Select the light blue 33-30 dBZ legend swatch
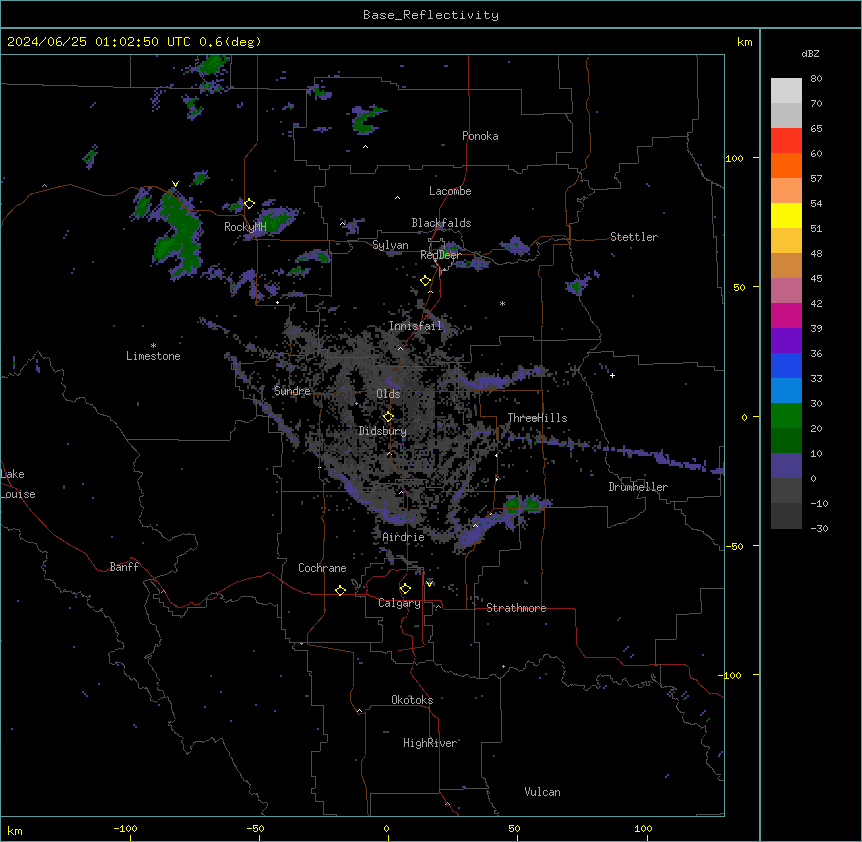This screenshot has height=842, width=862. [x=786, y=391]
